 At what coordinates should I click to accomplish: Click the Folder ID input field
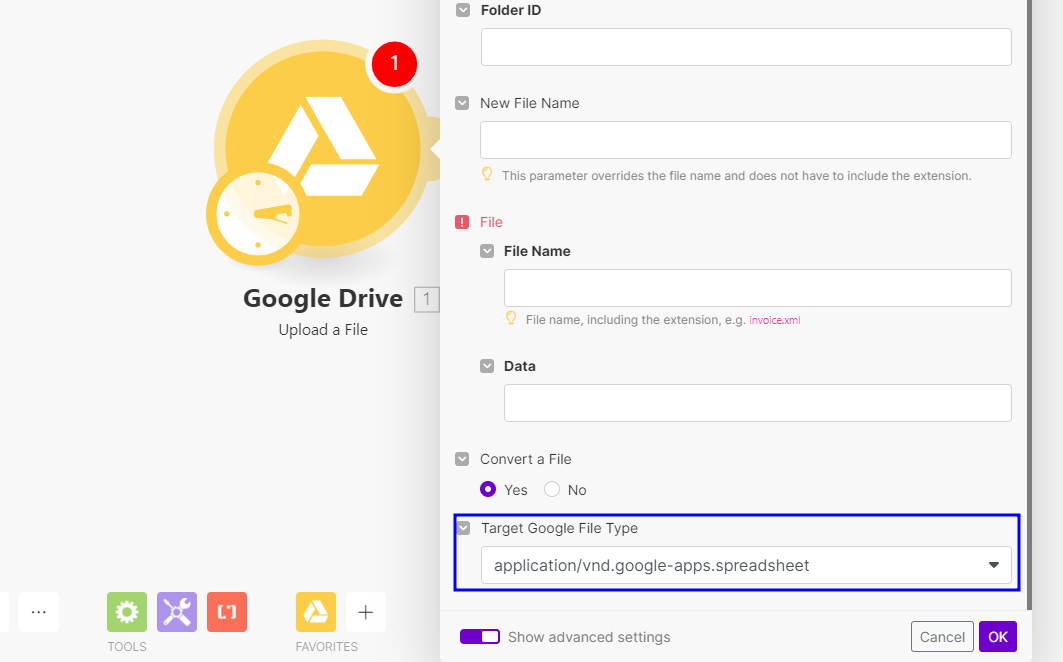tap(746, 47)
